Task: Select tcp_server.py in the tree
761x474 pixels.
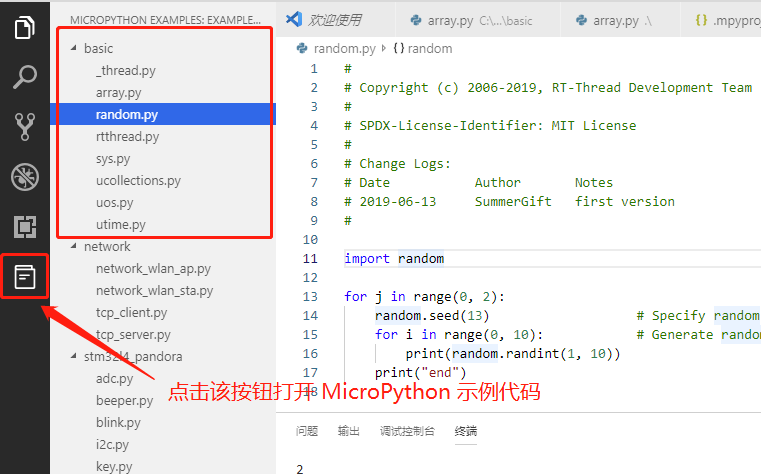Action: (x=133, y=334)
